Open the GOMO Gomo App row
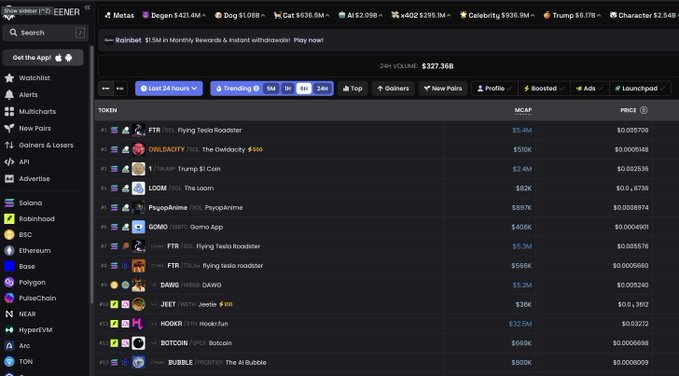 [387, 227]
